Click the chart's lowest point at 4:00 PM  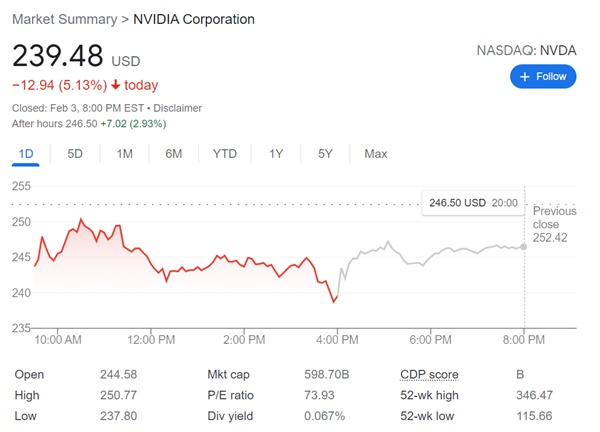click(x=334, y=300)
